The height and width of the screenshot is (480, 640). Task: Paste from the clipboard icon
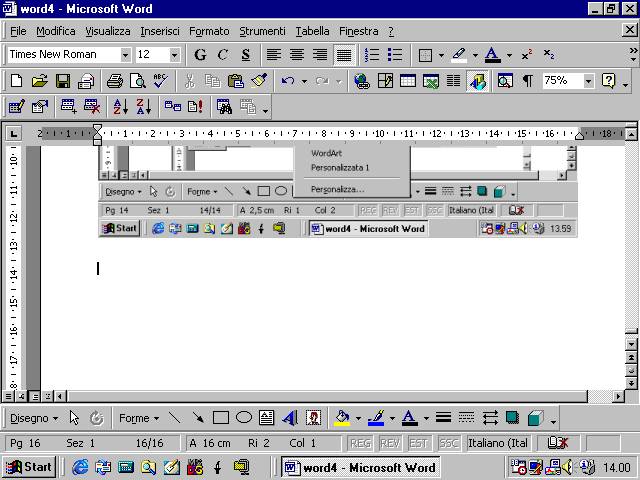[x=236, y=81]
